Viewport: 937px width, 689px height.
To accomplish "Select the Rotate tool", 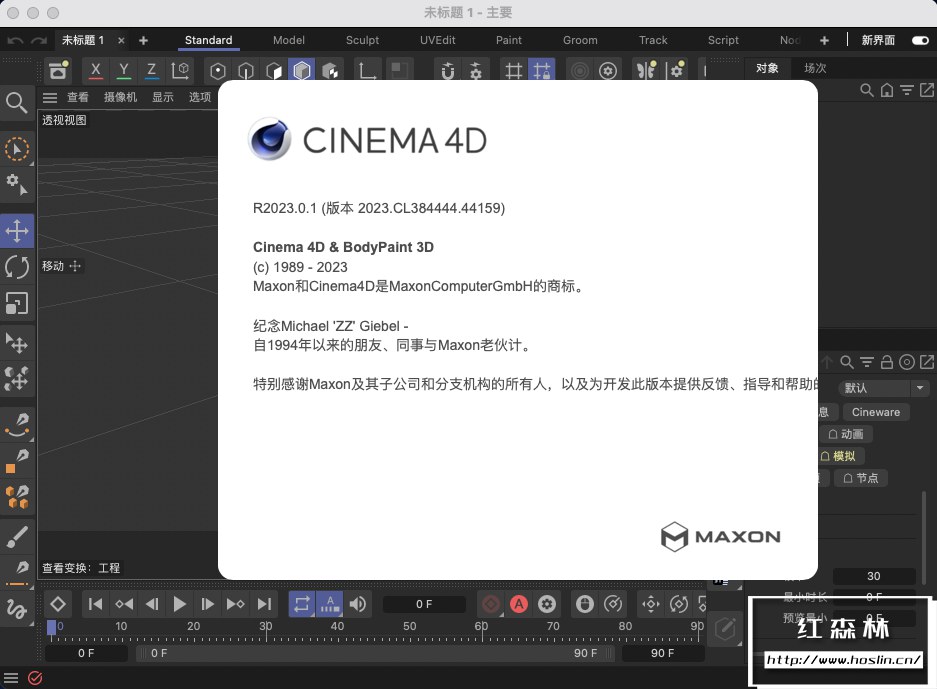I will coord(17,267).
